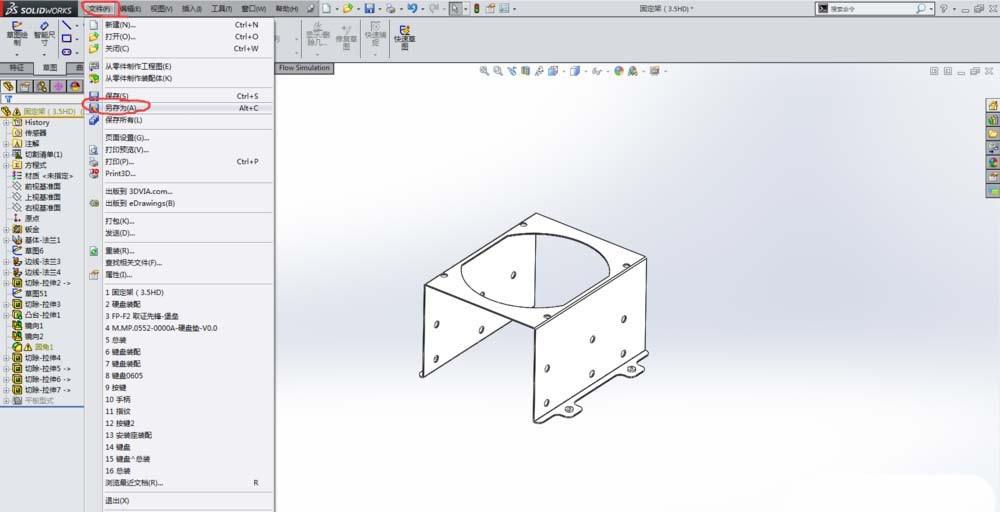Open SolidWorks Resources home tab in task pane
Image resolution: width=1000 pixels, height=512 pixels.
(x=993, y=105)
